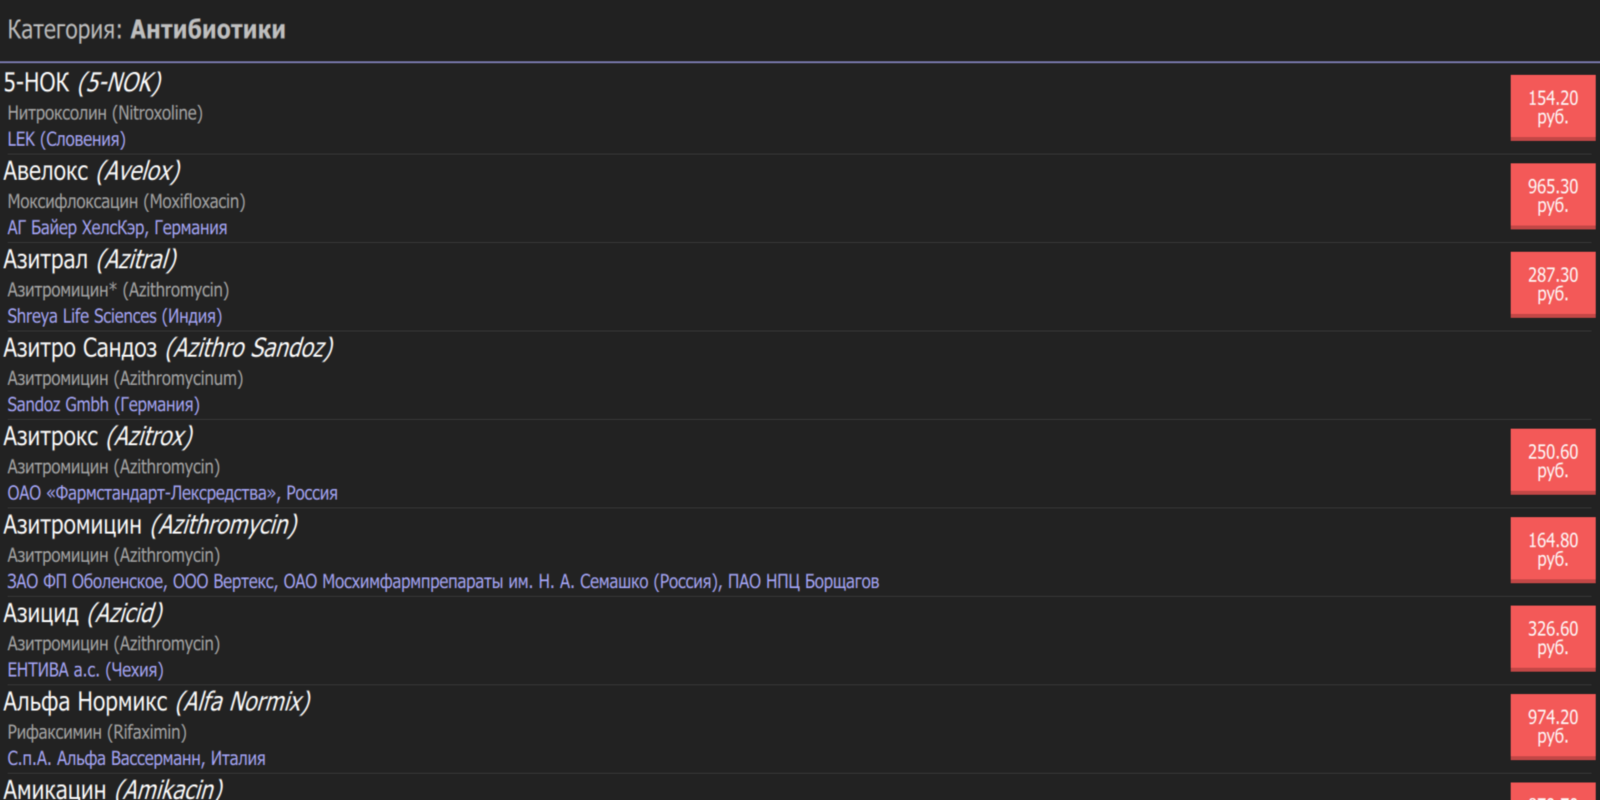Click Азитромицин* (Azithromycin) under Азитрал
This screenshot has height=800, width=1600.
point(118,290)
